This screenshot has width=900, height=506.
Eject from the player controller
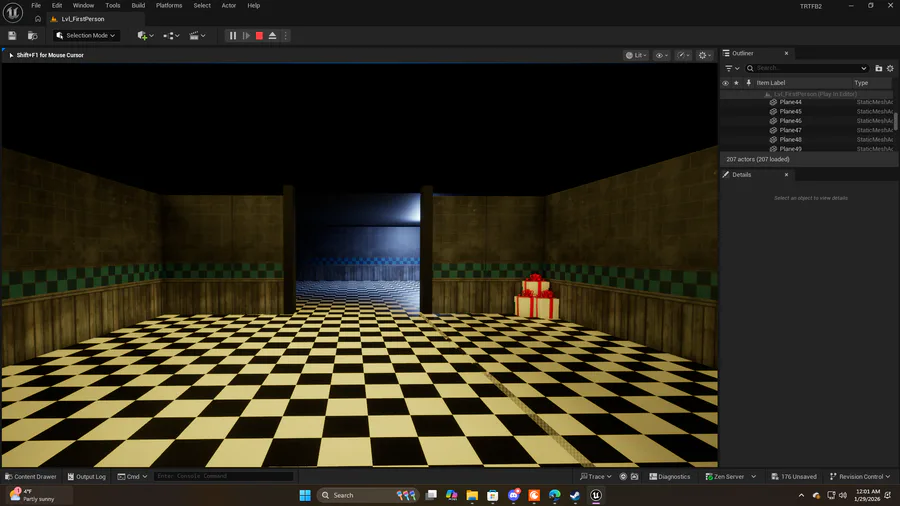pyautogui.click(x=273, y=36)
